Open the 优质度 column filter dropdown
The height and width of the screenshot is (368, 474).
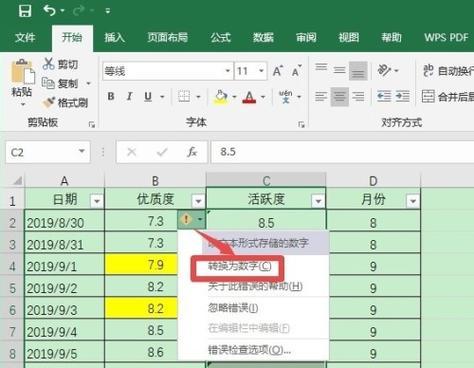[198, 201]
